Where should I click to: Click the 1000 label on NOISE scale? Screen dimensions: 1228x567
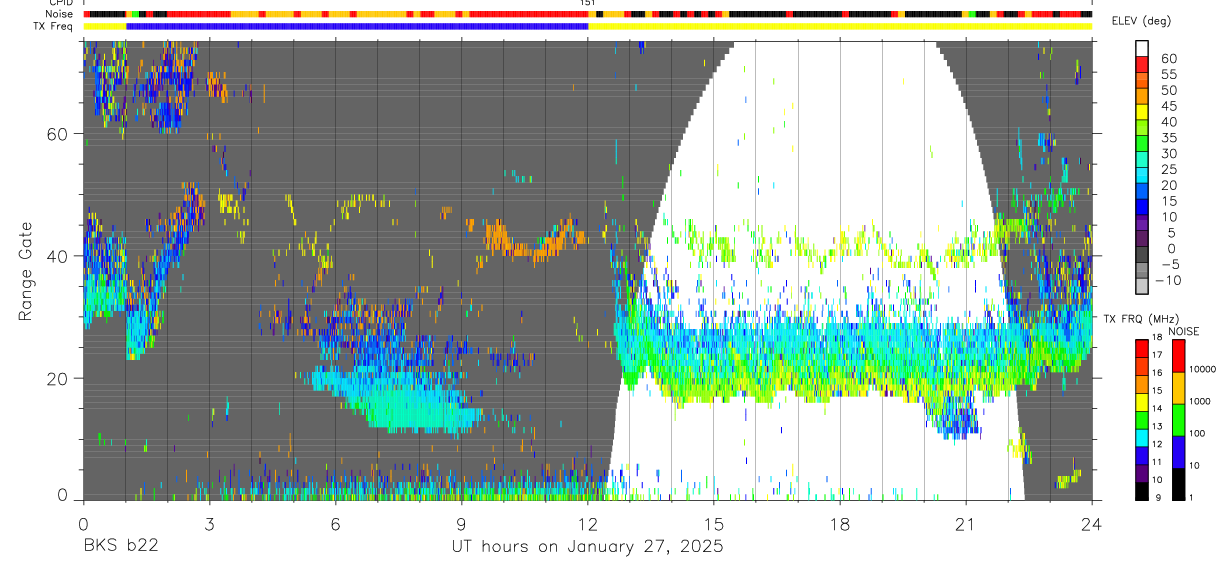pyautogui.click(x=1202, y=401)
